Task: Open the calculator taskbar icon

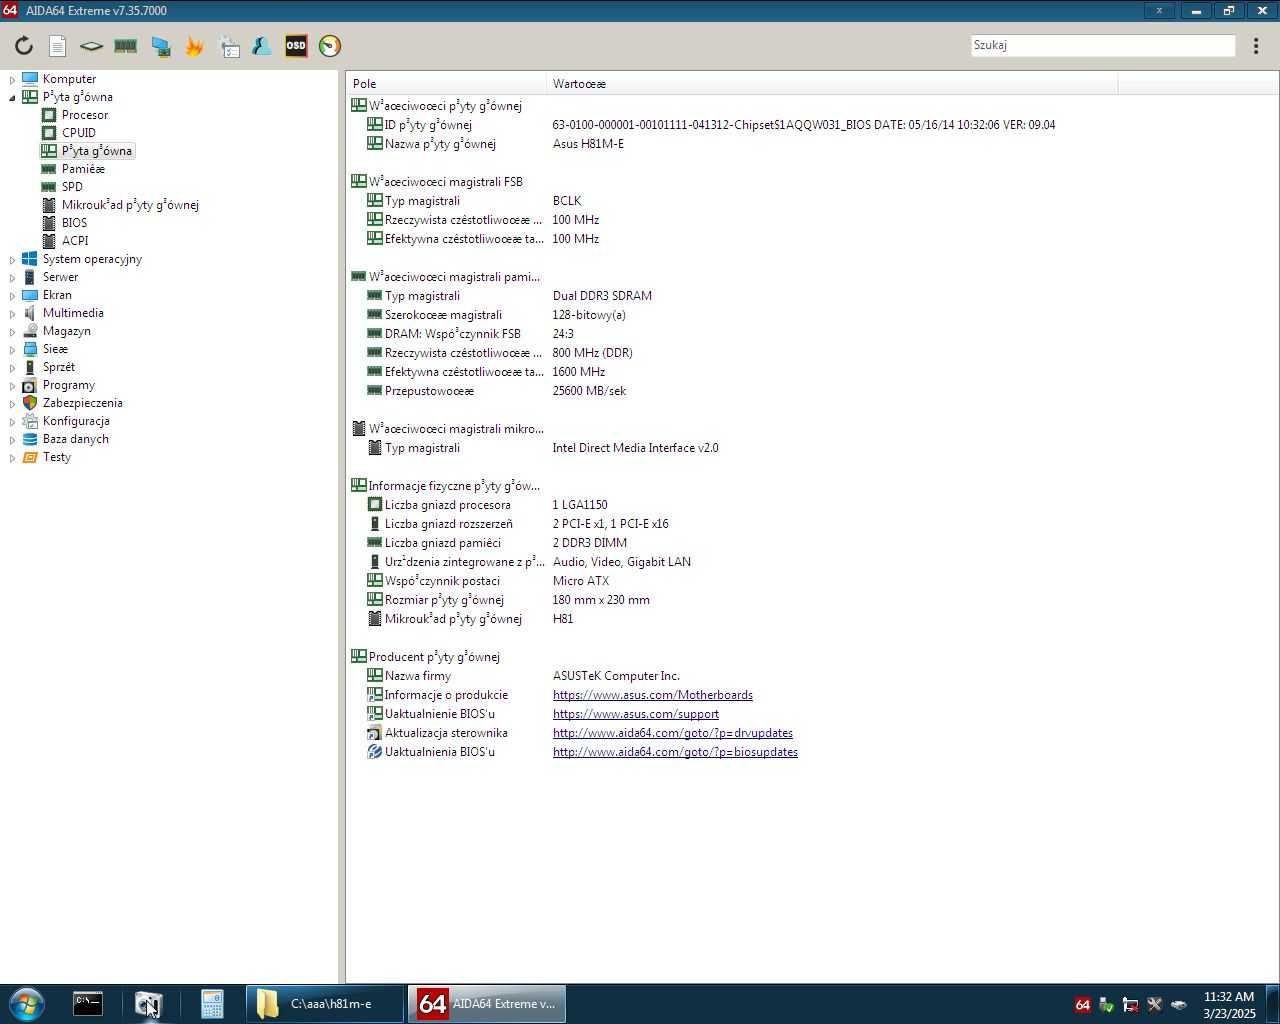Action: pos(211,1004)
